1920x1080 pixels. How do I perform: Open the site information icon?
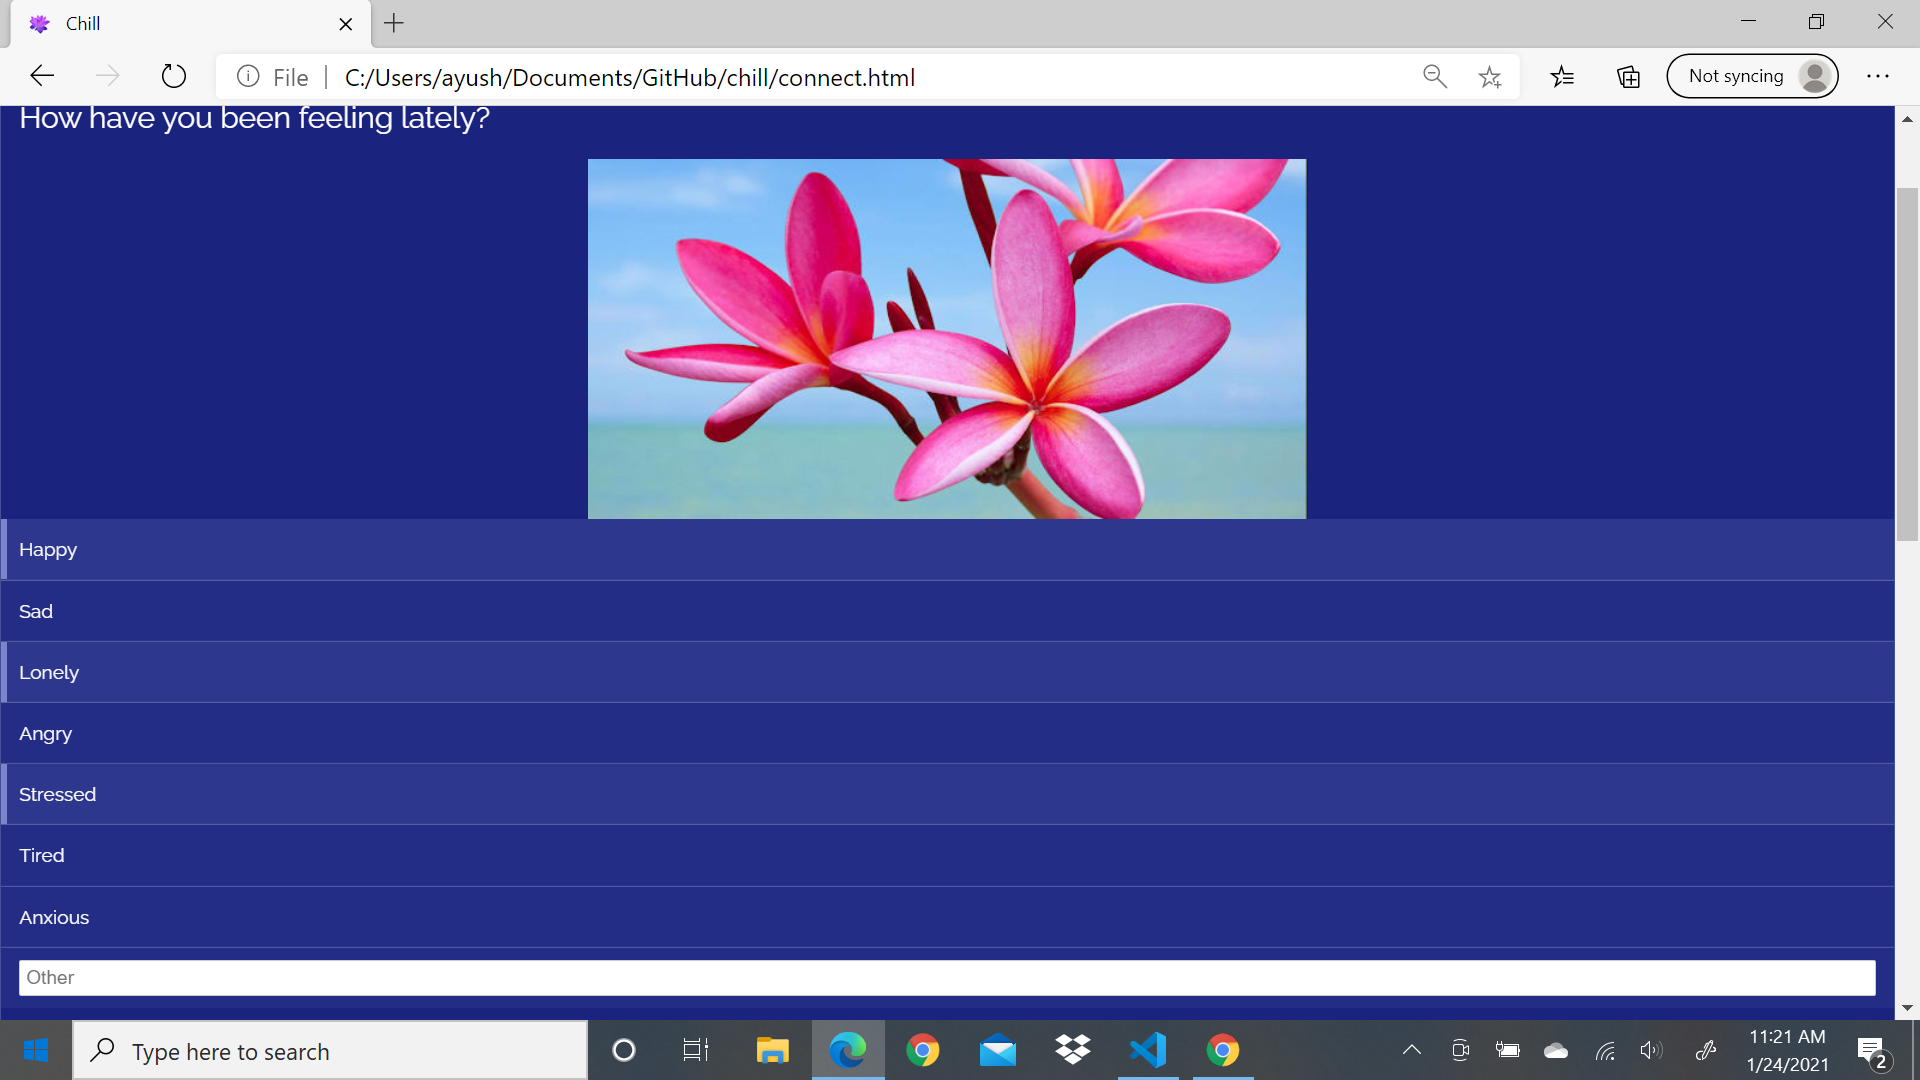point(248,76)
